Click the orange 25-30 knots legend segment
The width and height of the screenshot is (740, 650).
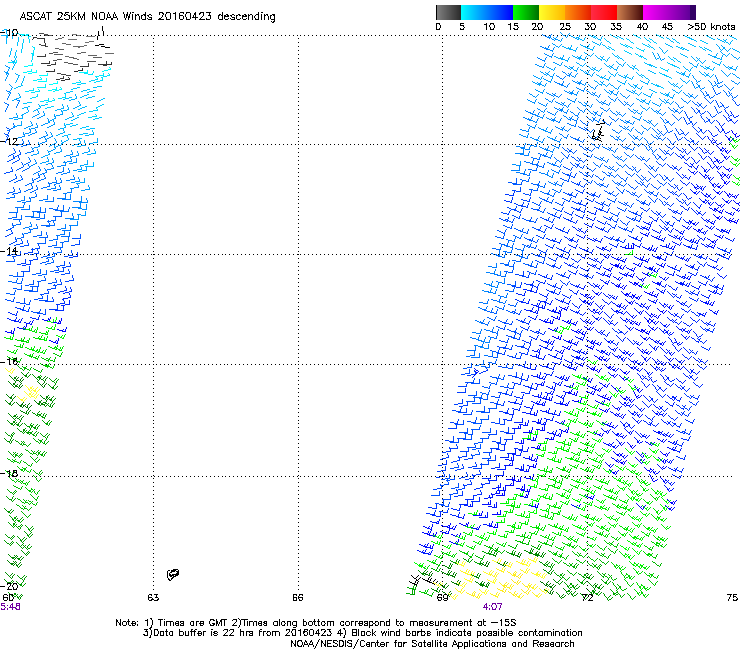[x=578, y=12]
